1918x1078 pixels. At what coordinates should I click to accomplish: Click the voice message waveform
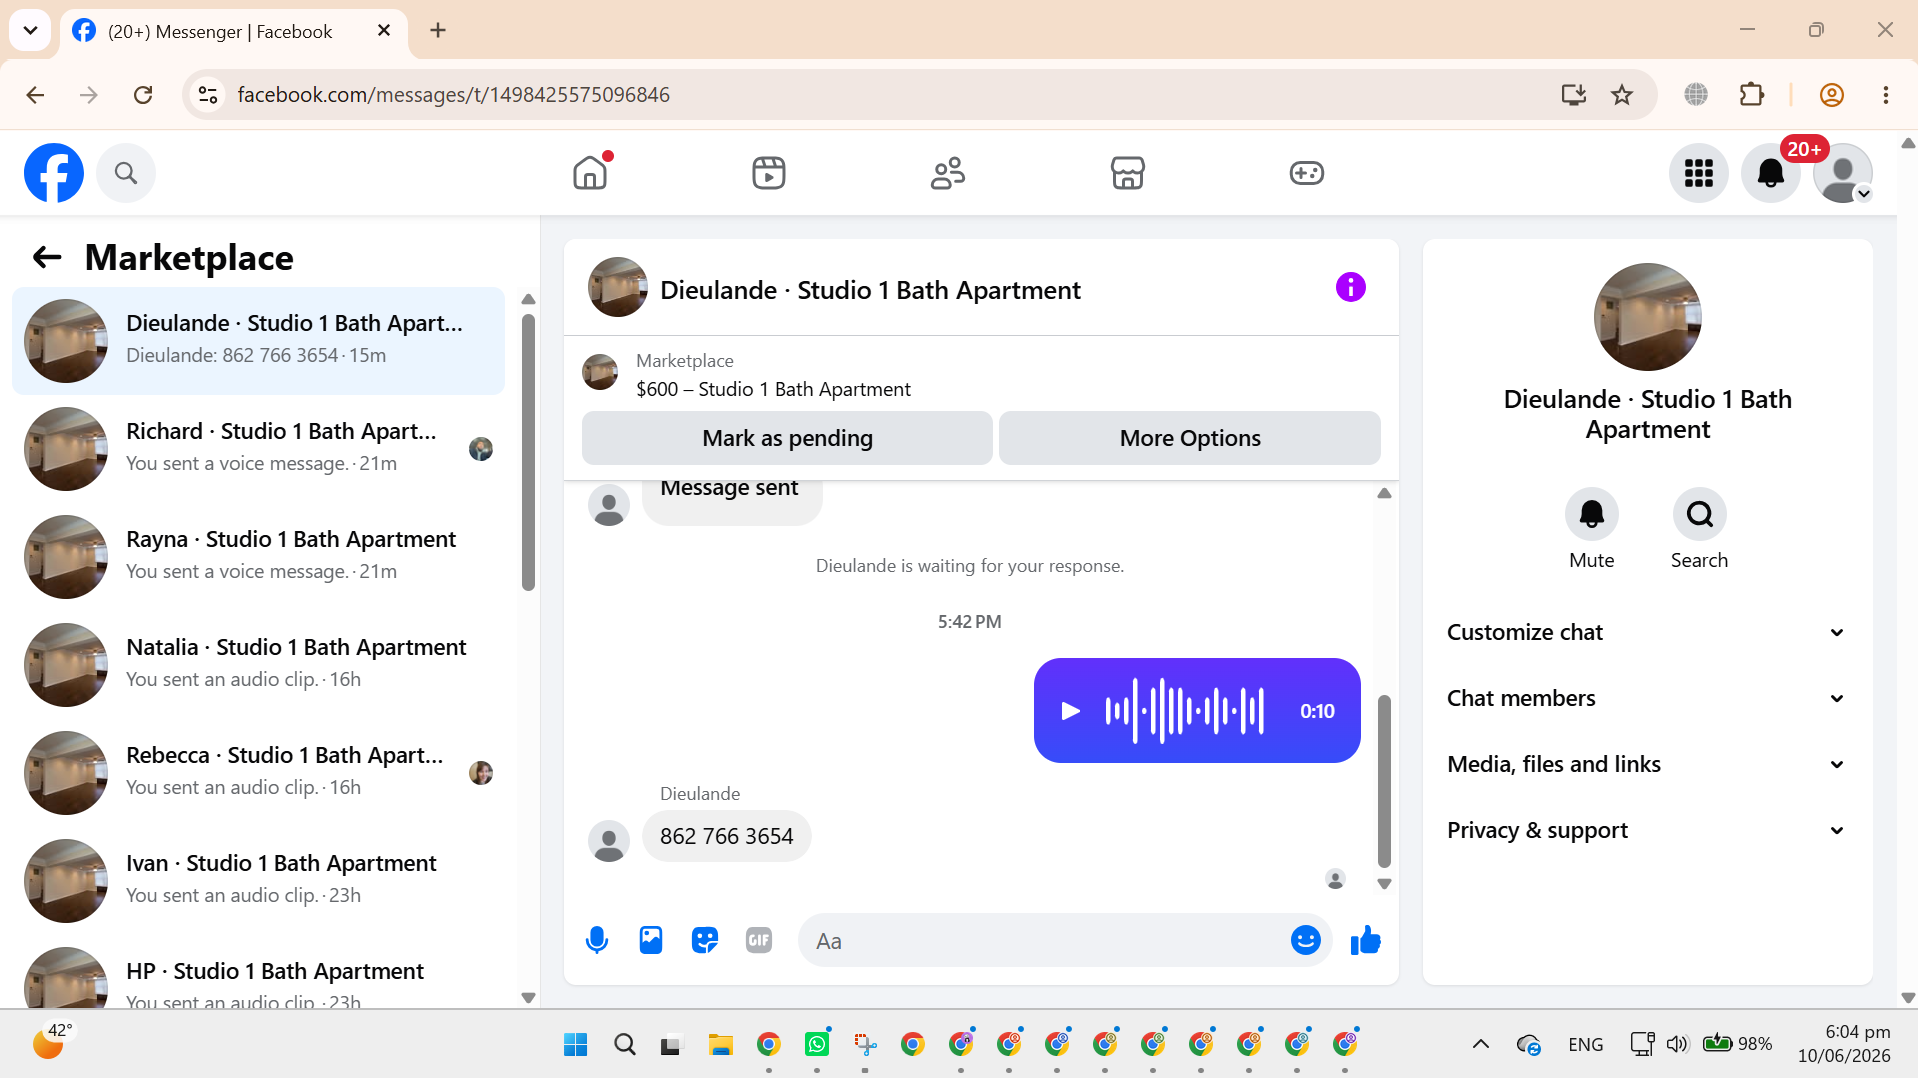click(x=1184, y=711)
